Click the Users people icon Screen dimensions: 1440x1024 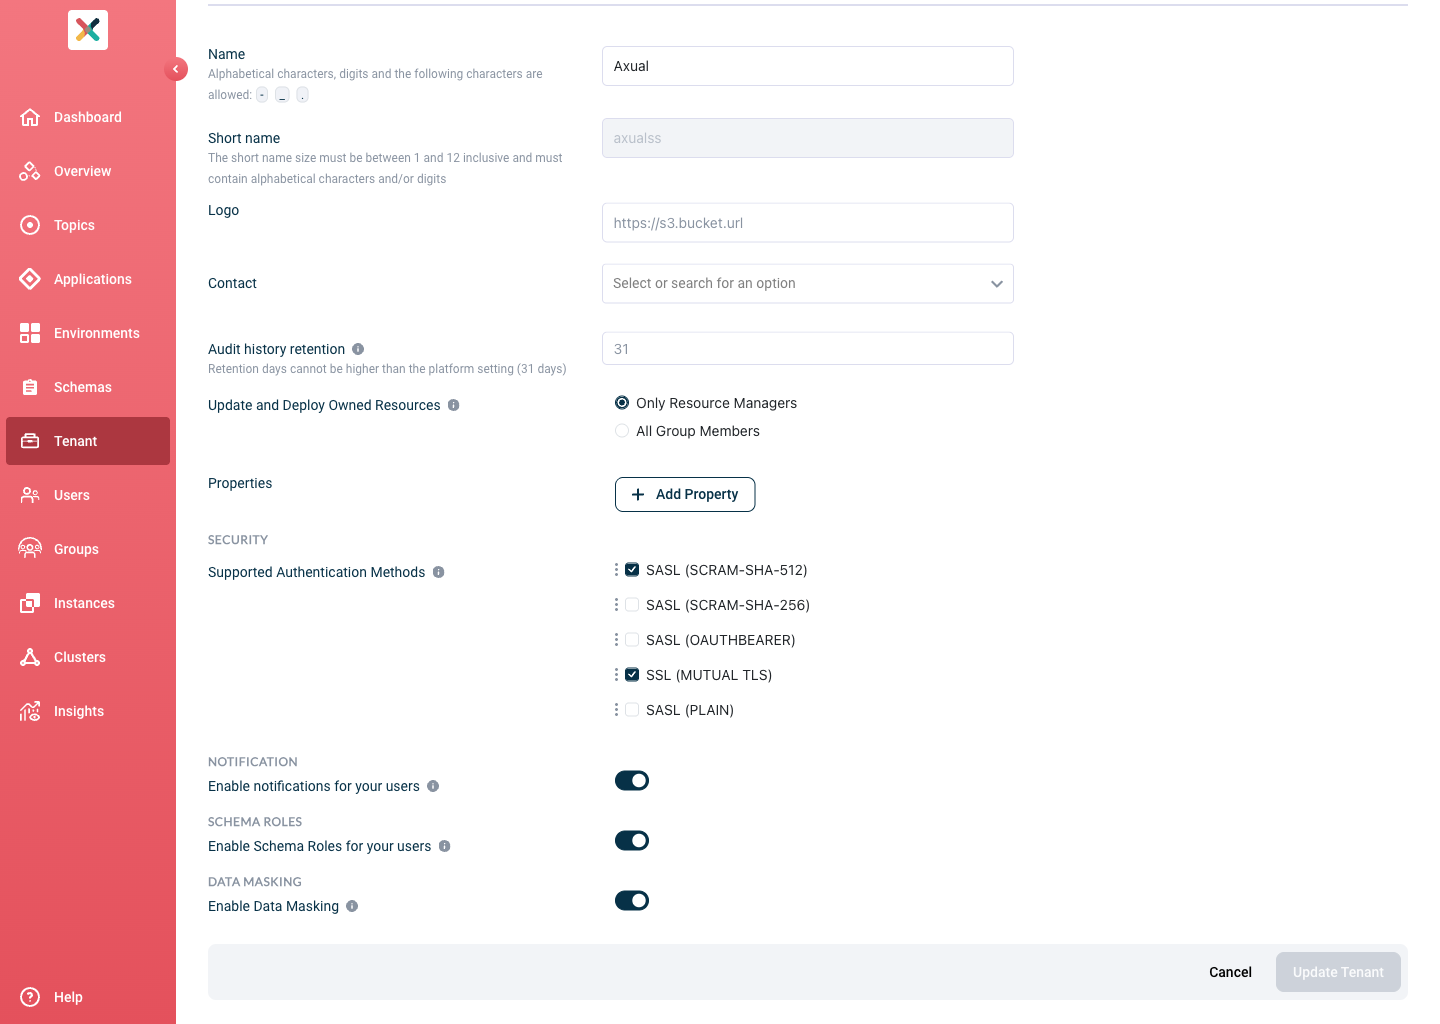[30, 495]
